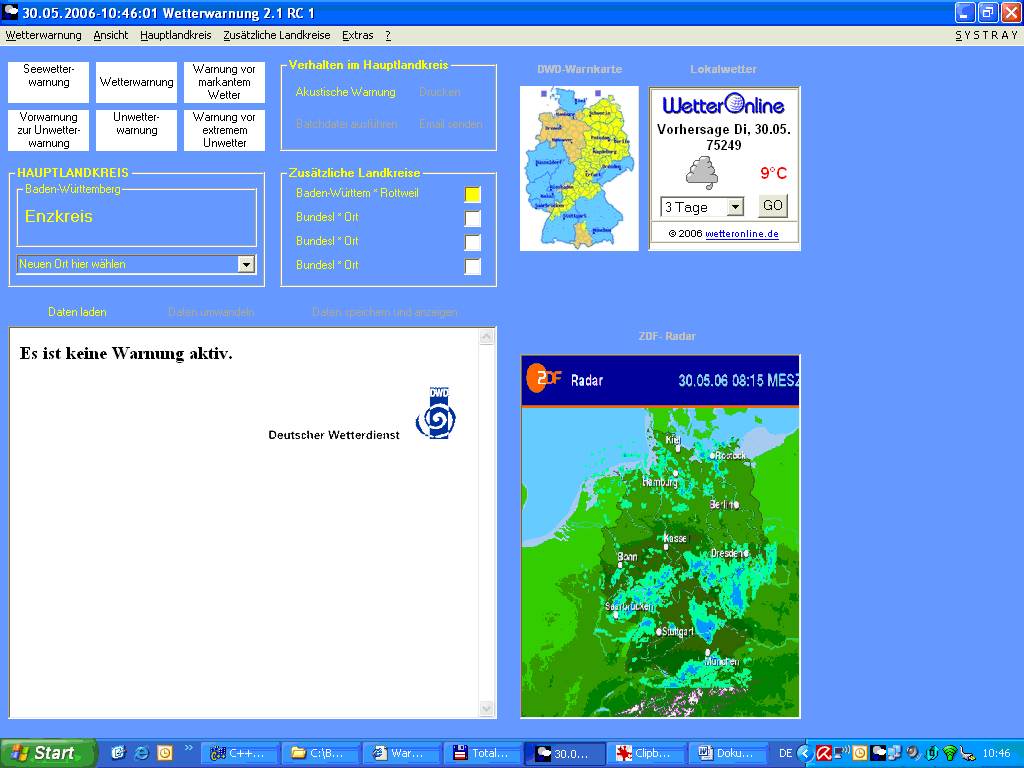The height and width of the screenshot is (768, 1024).
Task: Open Internet Explorer from the quick launch bar
Action: pos(141,753)
